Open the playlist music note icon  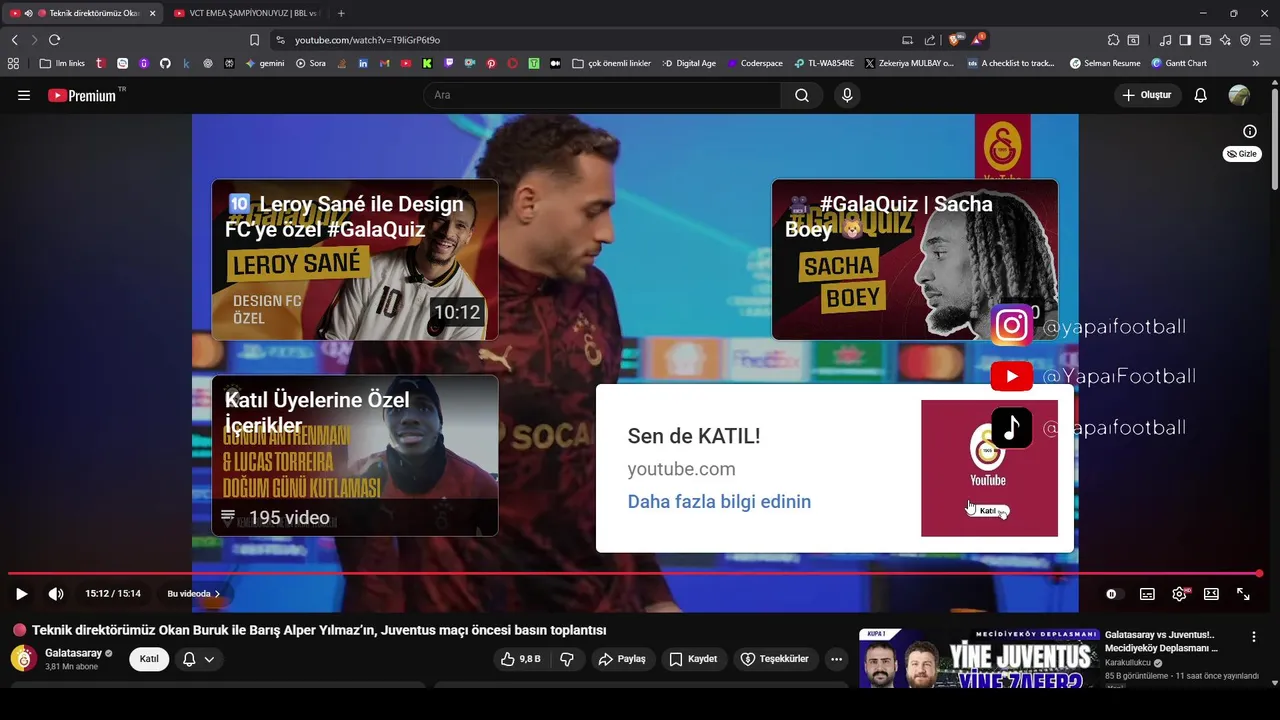[1165, 40]
